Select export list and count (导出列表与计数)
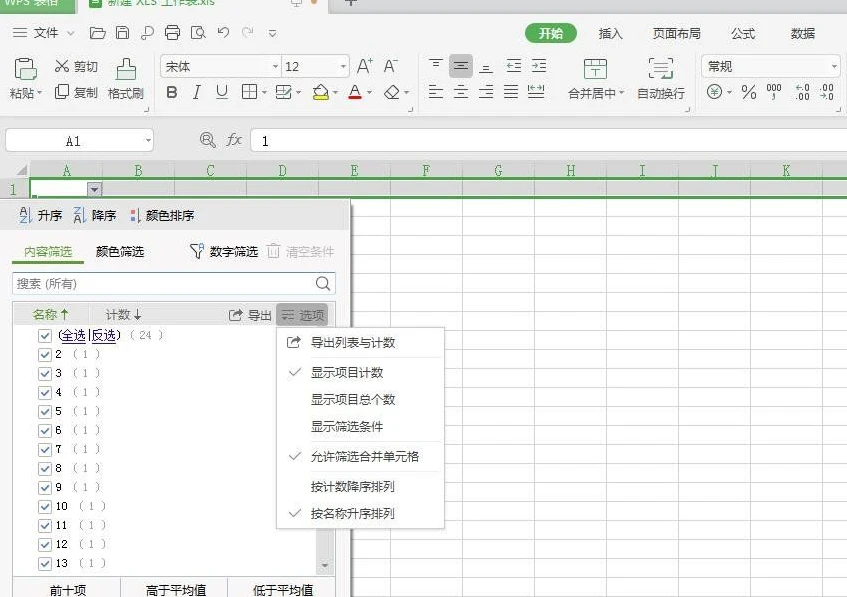The image size is (847, 597). 353,343
